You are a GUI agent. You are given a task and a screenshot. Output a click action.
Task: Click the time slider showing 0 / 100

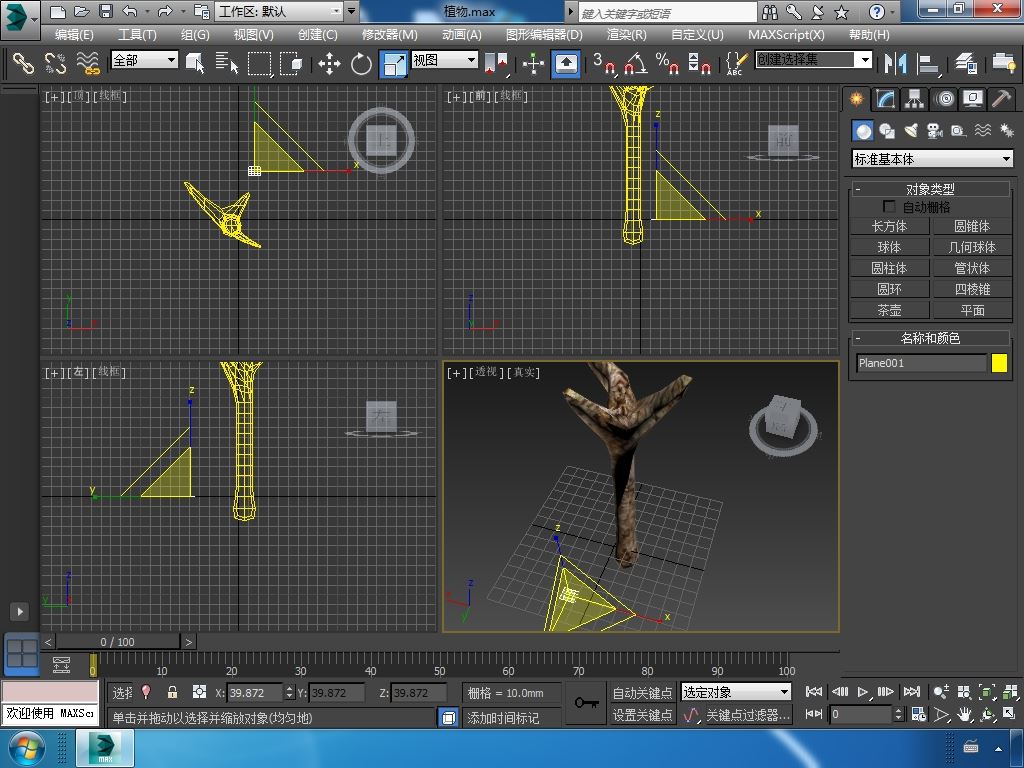click(x=118, y=642)
